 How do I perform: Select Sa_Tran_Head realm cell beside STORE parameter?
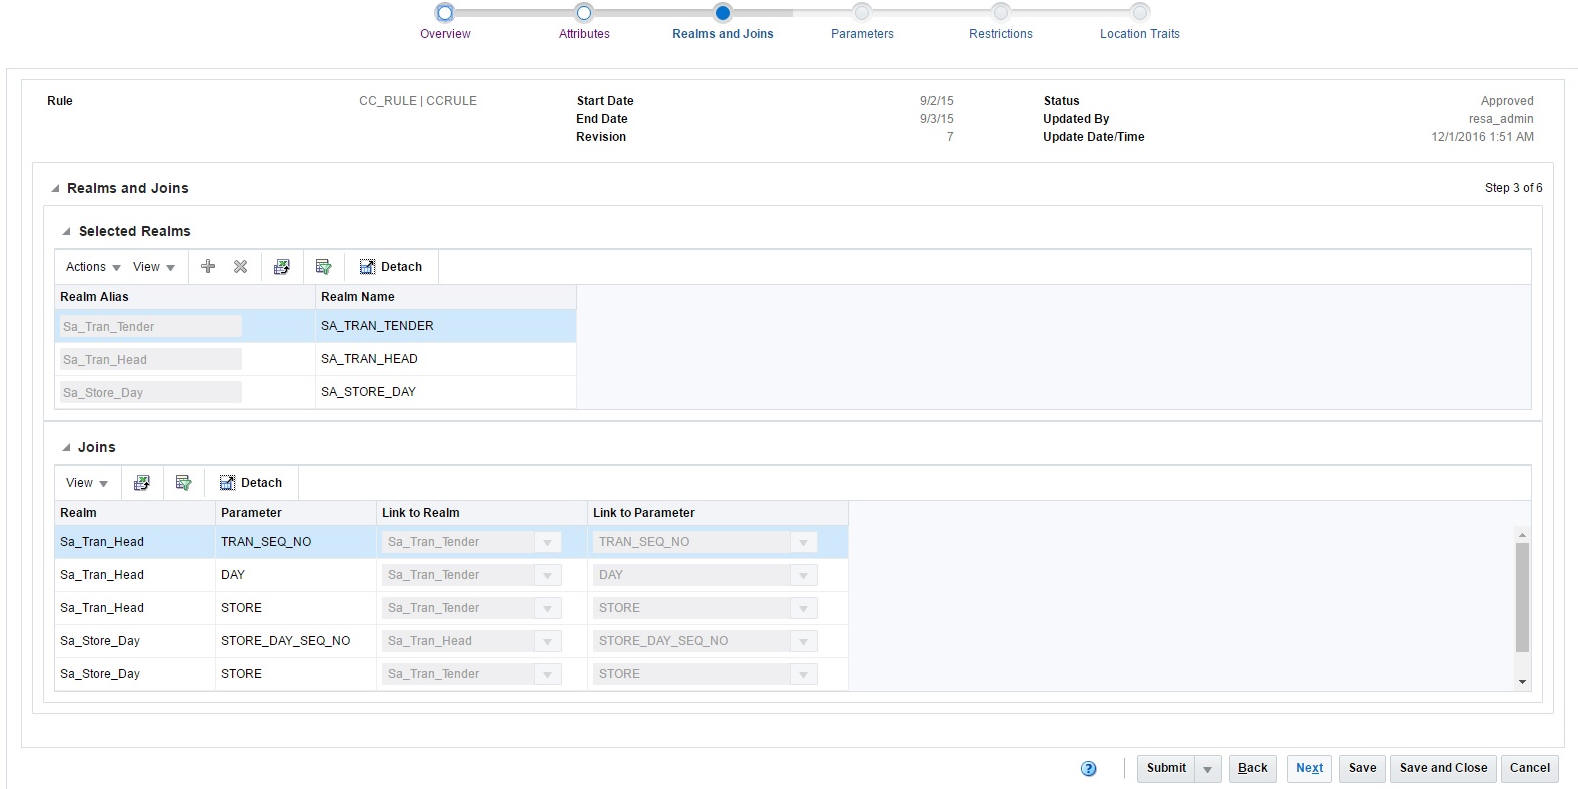click(135, 608)
